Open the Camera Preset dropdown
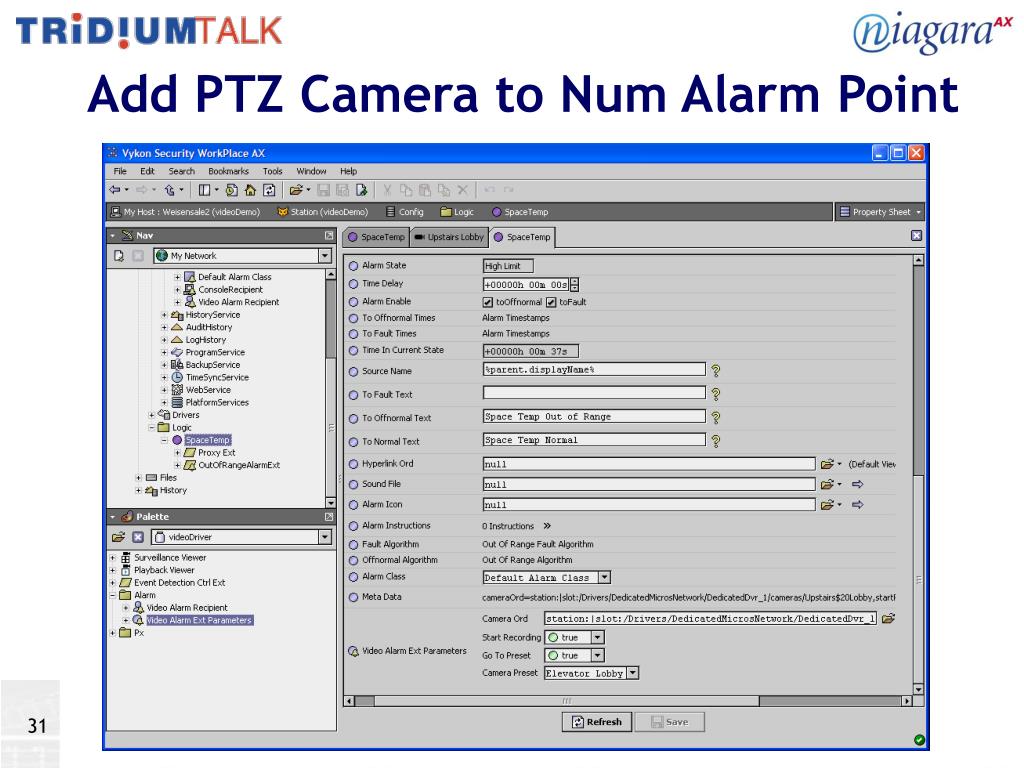 (632, 673)
